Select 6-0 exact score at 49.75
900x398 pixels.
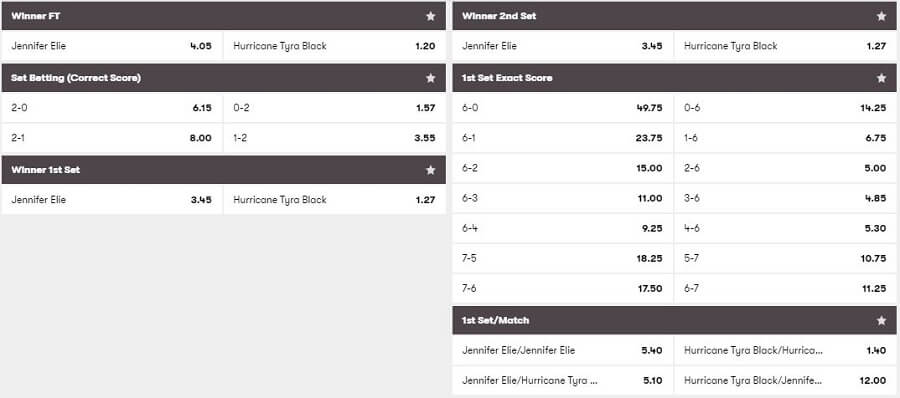[562, 107]
